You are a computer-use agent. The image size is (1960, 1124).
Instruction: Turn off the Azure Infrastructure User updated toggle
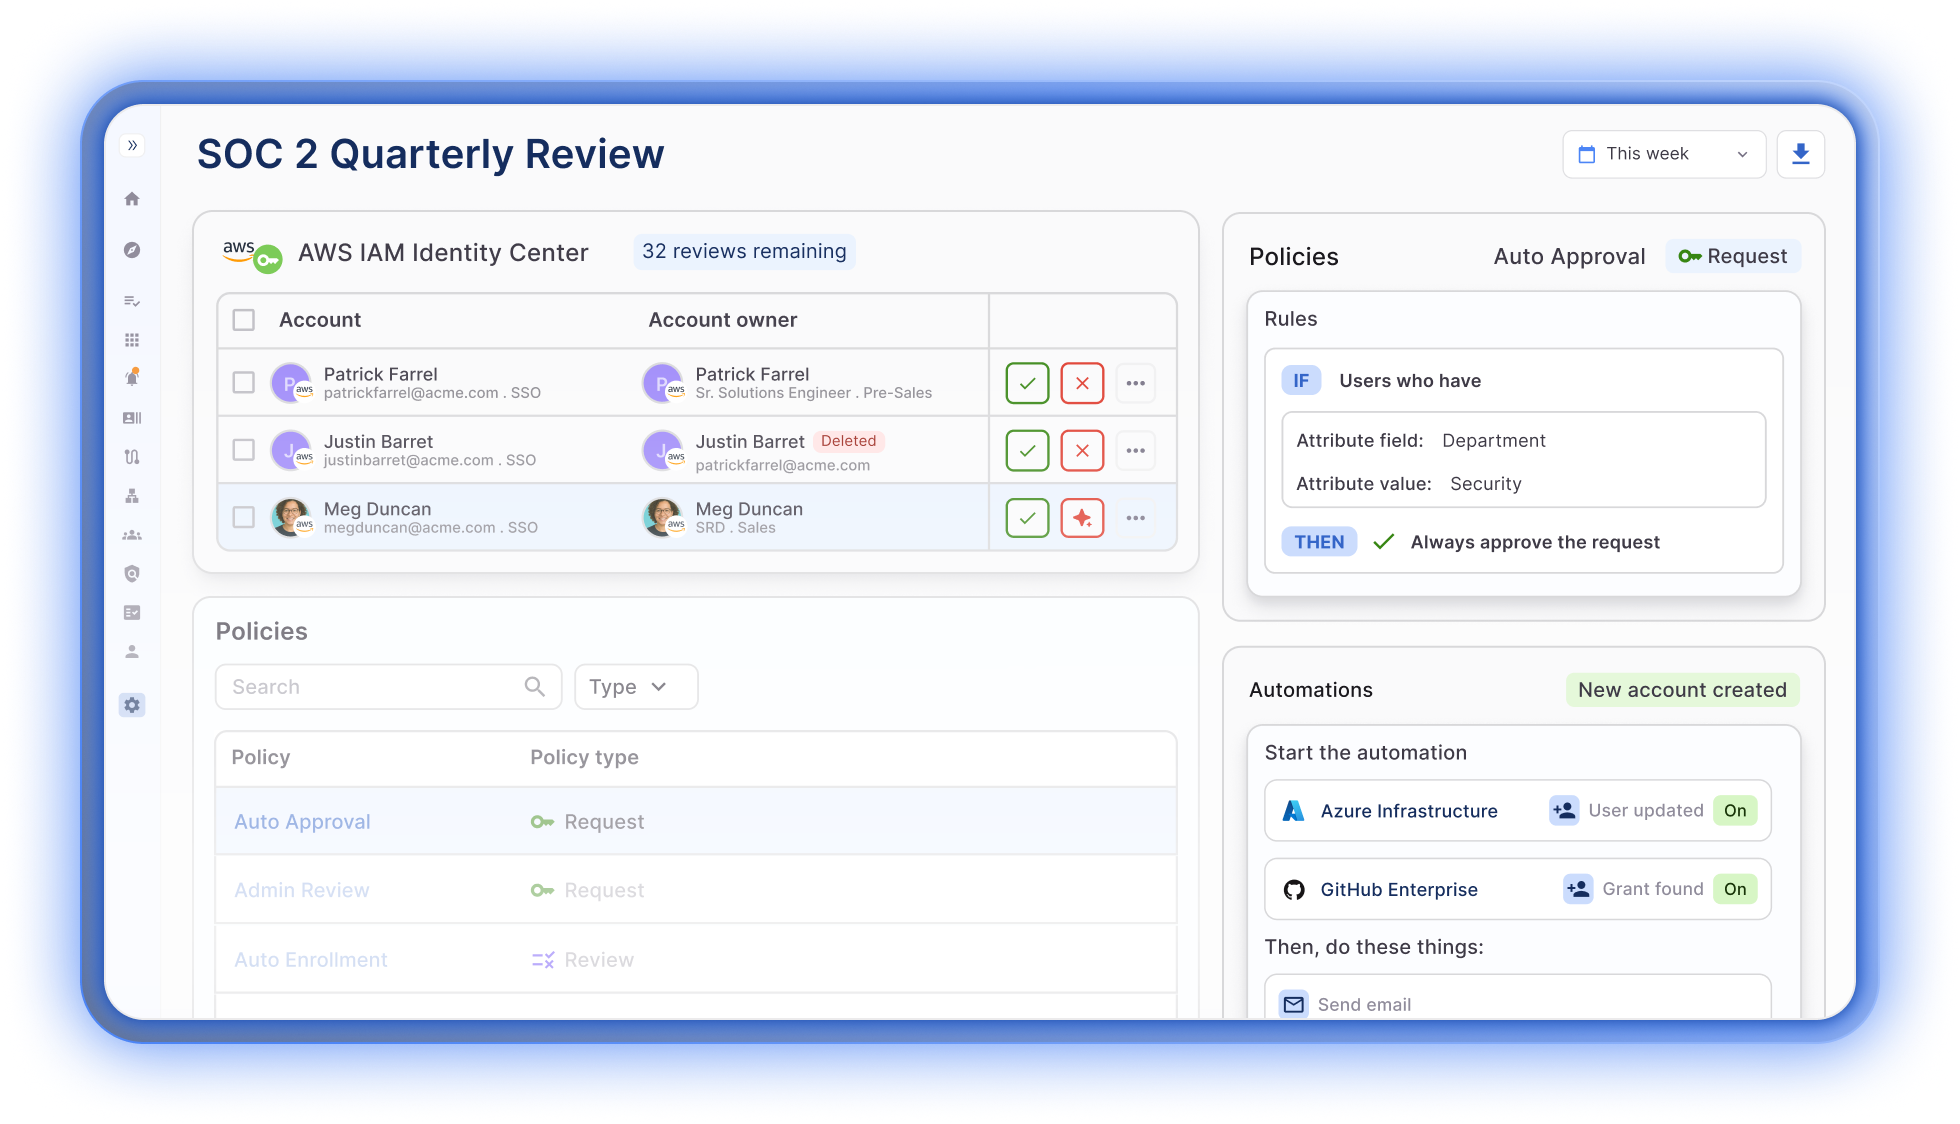click(x=1735, y=811)
